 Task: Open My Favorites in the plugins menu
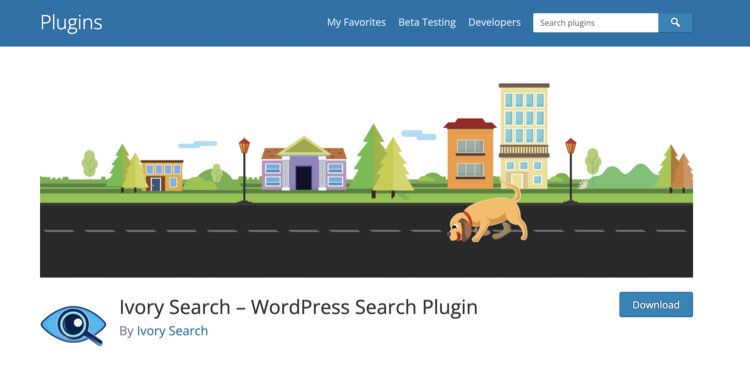[356, 22]
